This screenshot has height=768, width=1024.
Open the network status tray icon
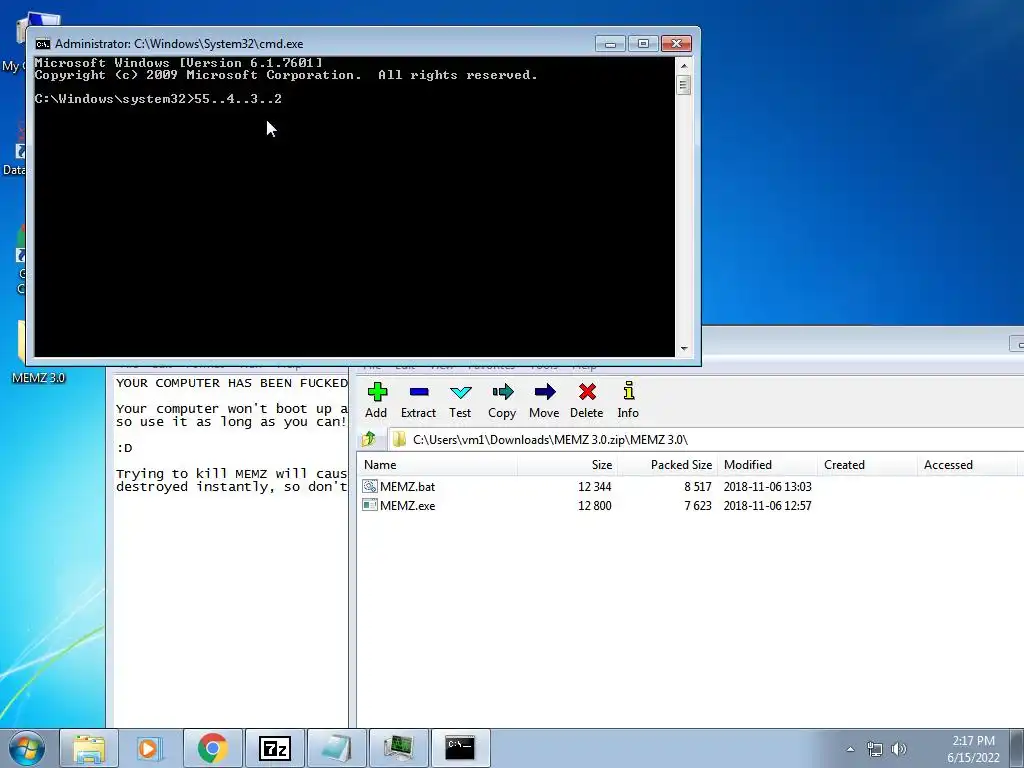874,749
